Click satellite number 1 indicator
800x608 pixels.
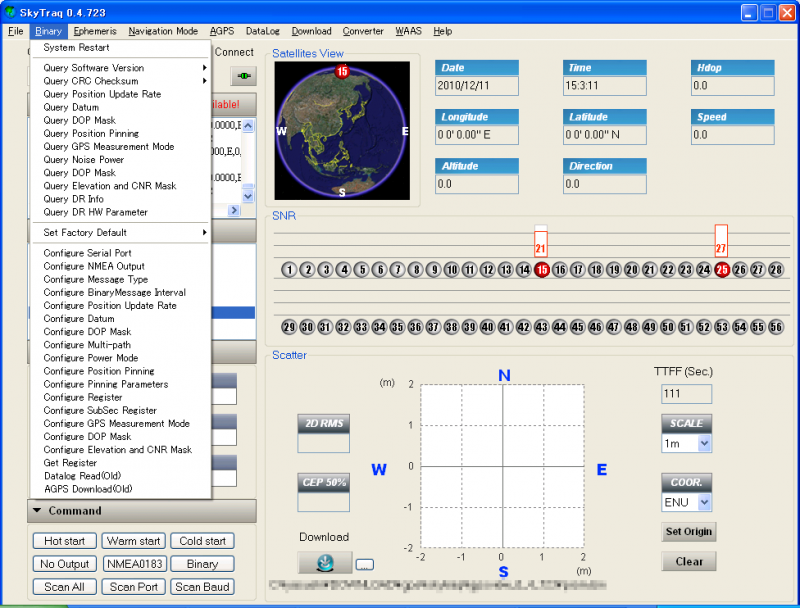289,270
